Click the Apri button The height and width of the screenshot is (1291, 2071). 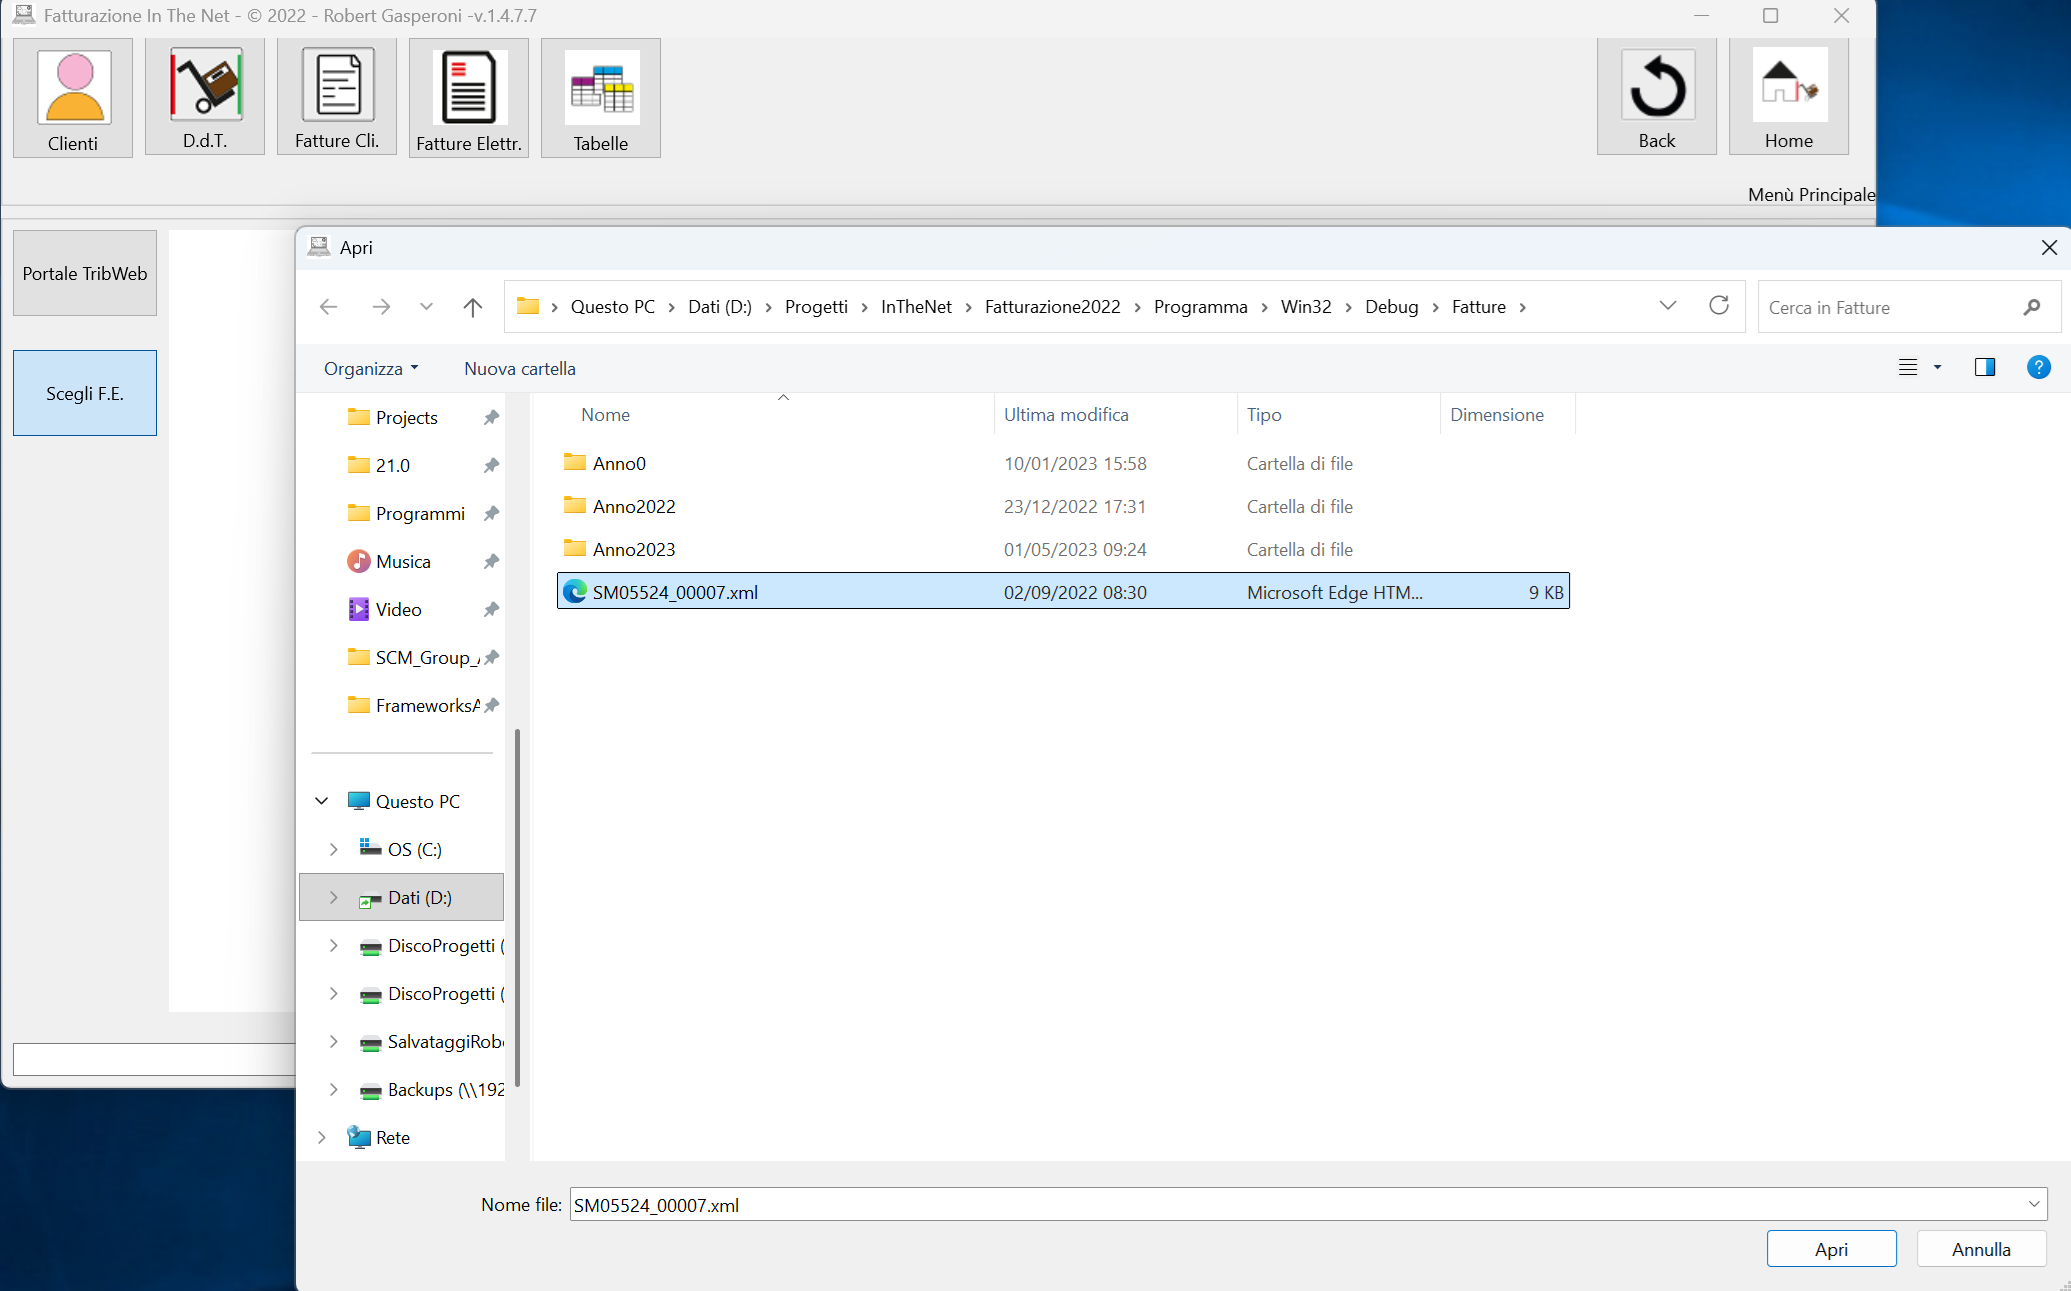pyautogui.click(x=1831, y=1248)
